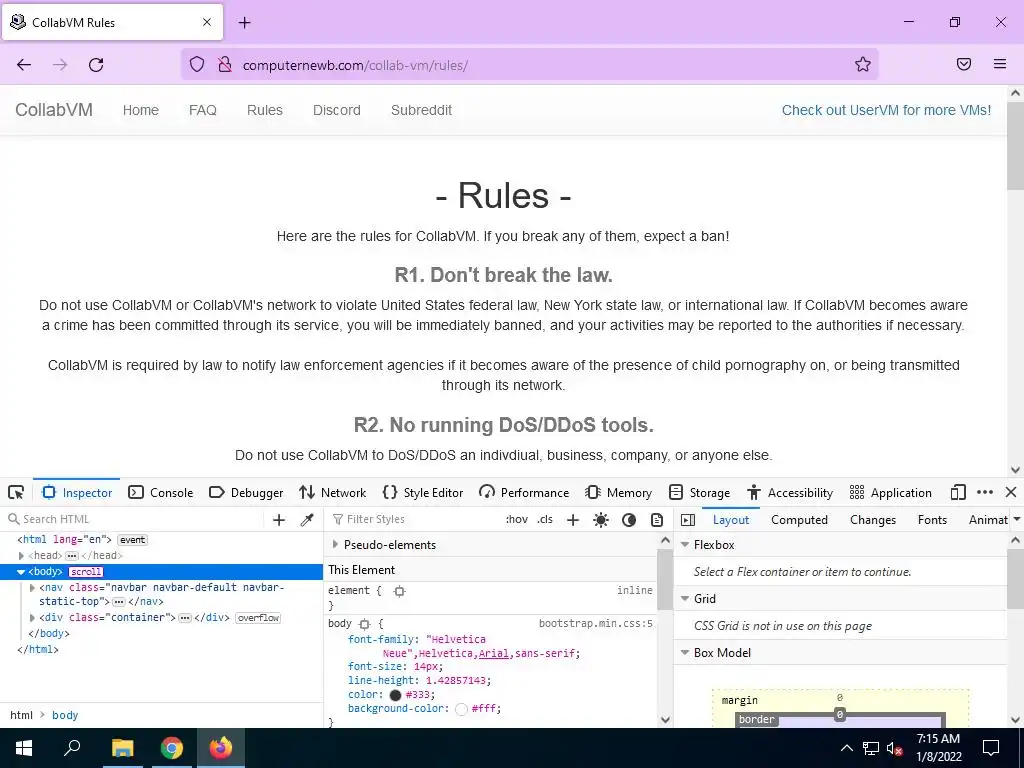Expand the head element node
1024x768 pixels.
22,556
